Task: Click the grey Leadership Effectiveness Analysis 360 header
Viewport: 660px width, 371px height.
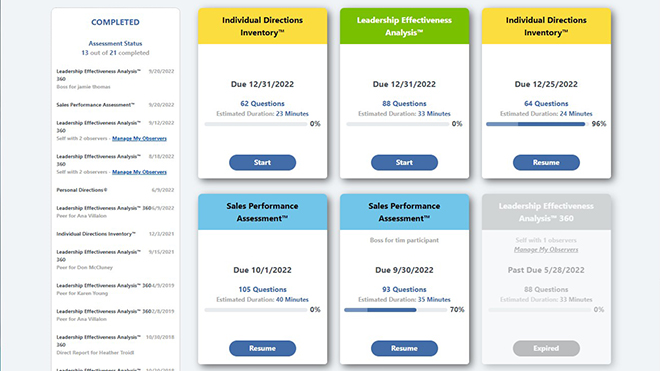Action: 546,212
